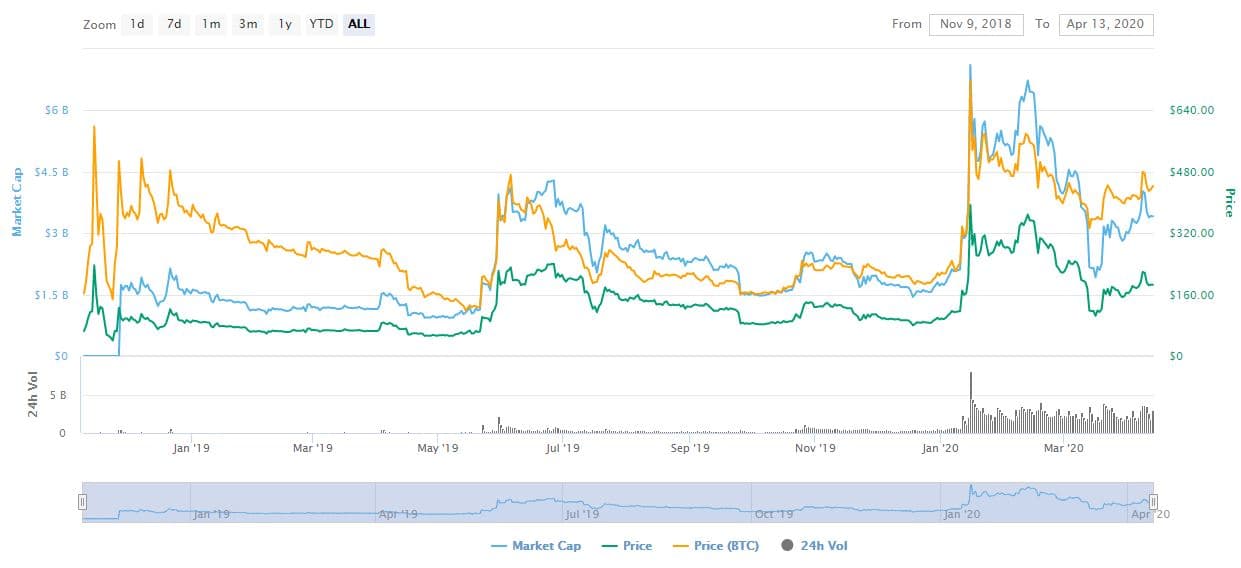Click the Nov '19 x-axis label

click(x=815, y=448)
